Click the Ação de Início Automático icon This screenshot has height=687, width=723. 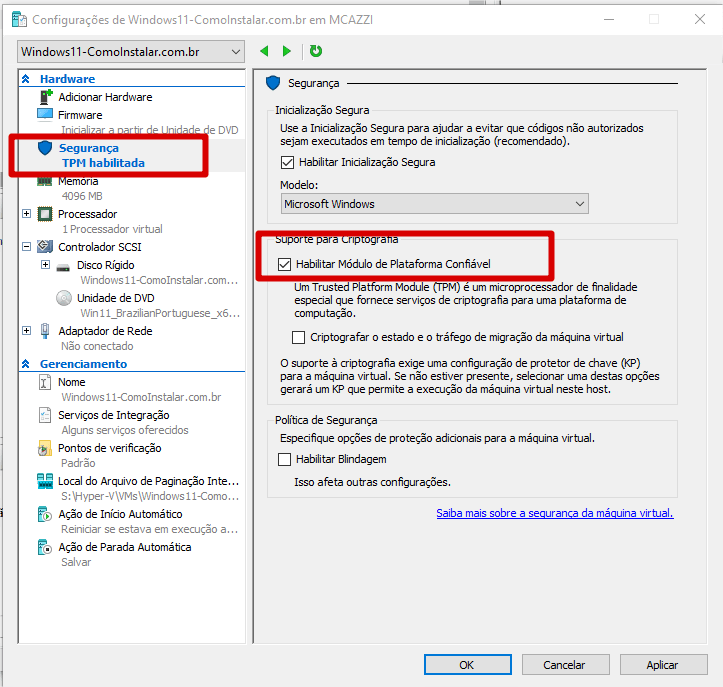point(45,514)
